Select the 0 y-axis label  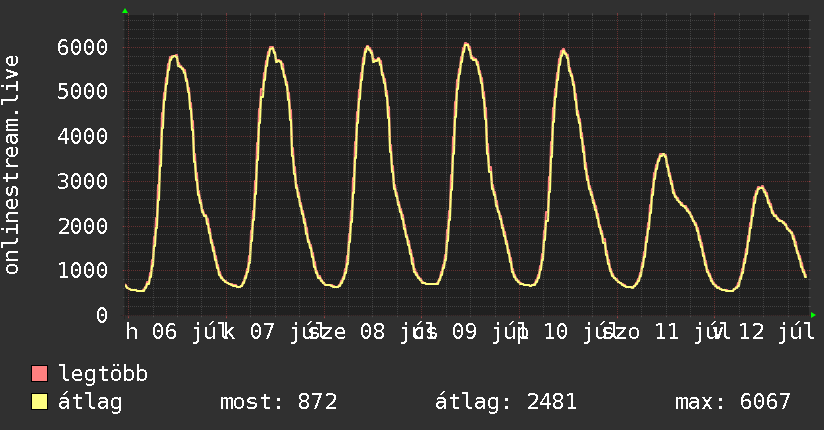point(102,315)
